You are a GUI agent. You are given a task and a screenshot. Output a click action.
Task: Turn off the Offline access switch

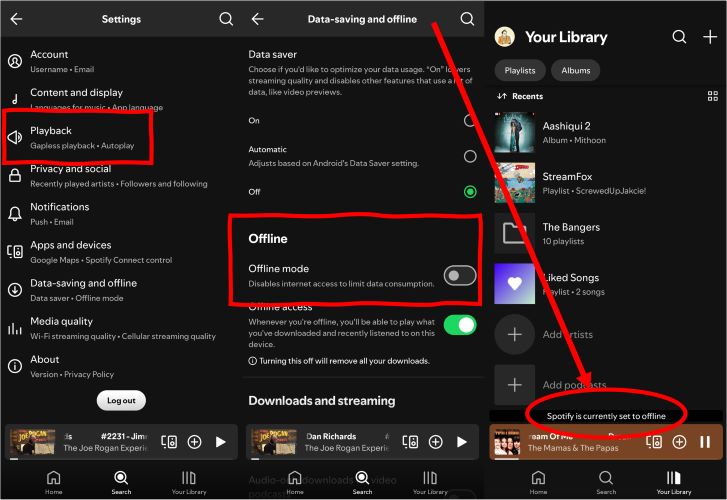459,325
